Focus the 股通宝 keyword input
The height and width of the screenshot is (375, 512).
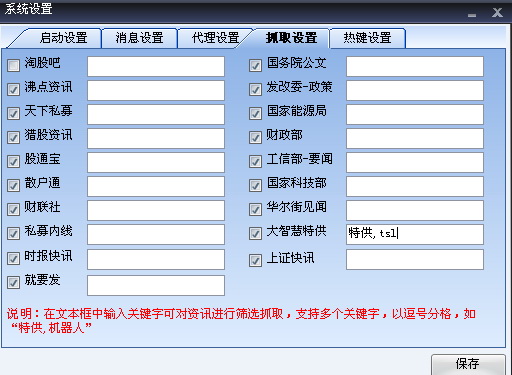156,162
